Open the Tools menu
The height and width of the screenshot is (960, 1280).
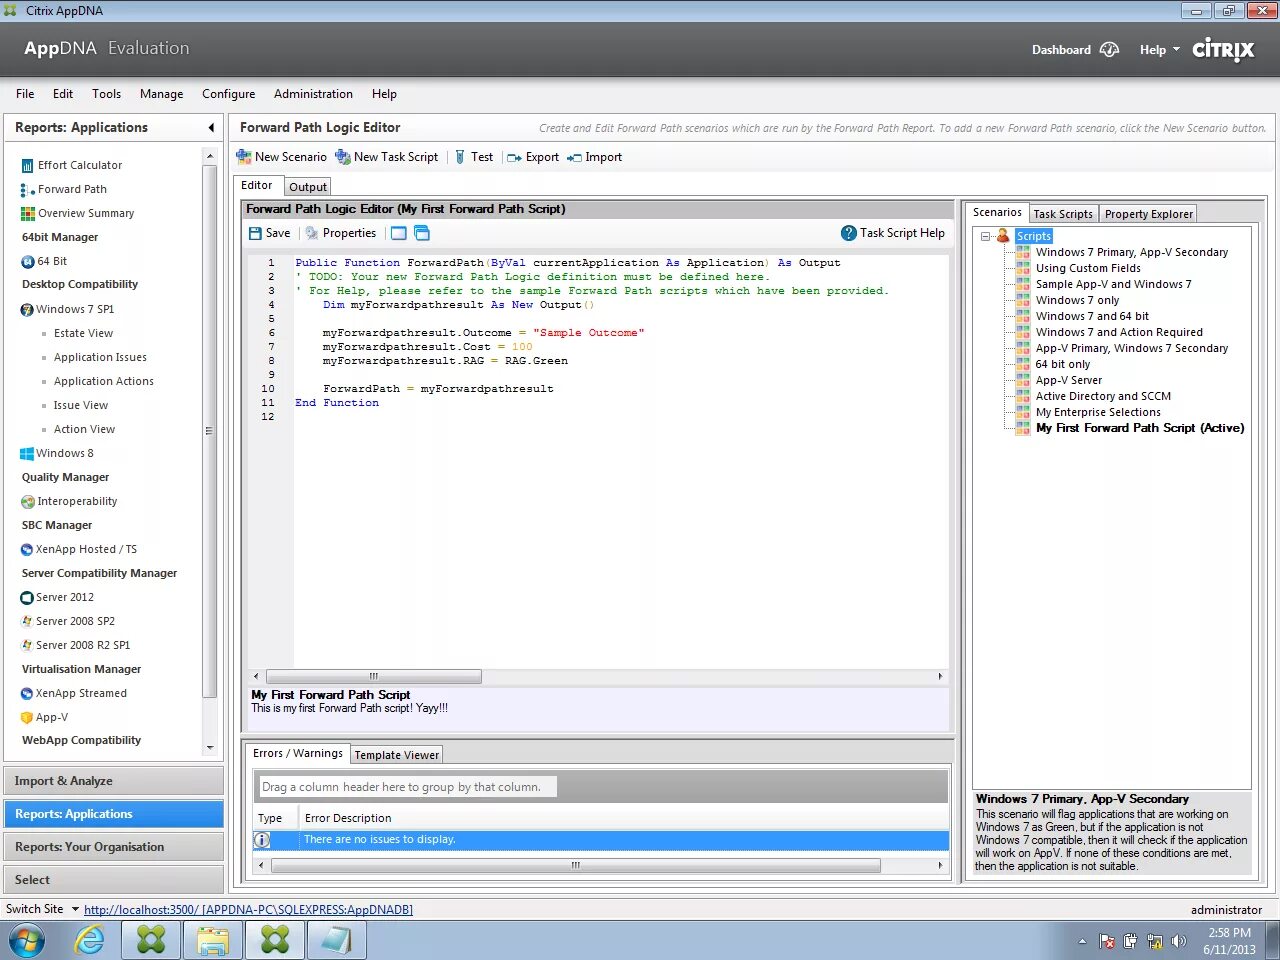pyautogui.click(x=106, y=94)
